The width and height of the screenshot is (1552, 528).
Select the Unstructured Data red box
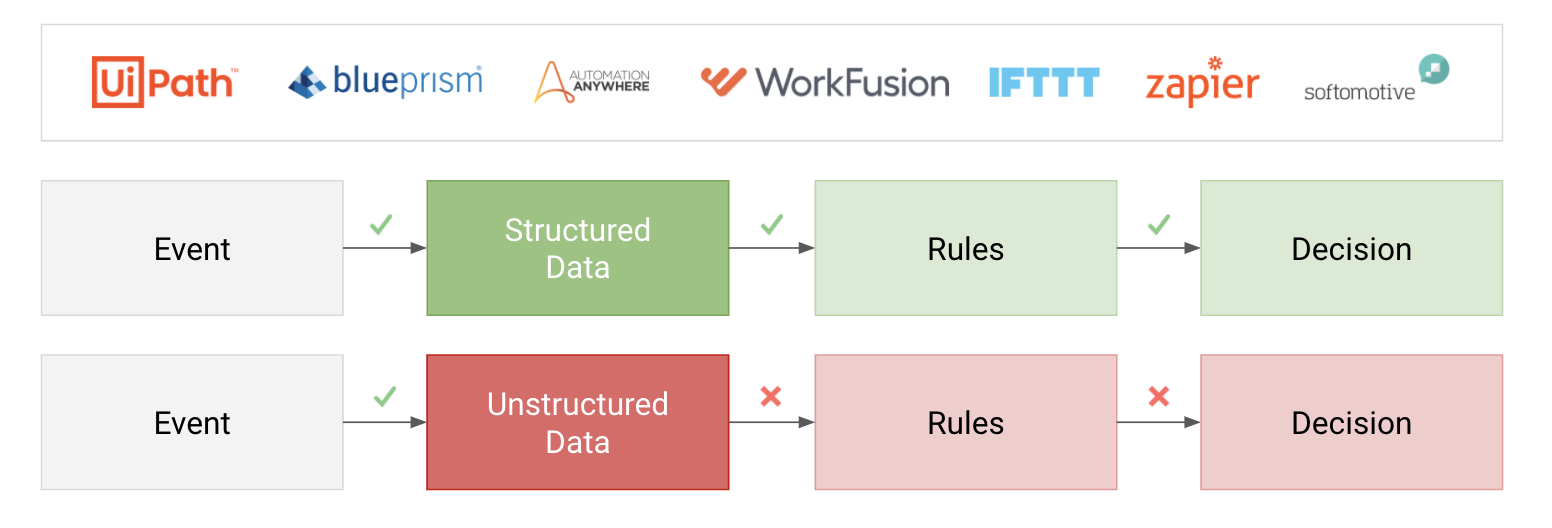pos(578,422)
